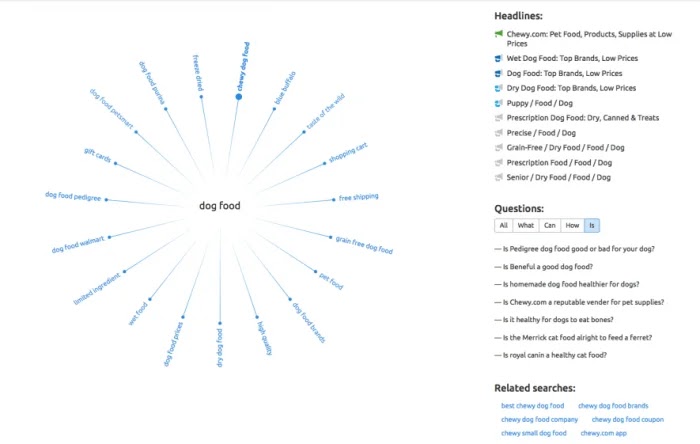Click the megaphone icon beside the Chewy.com headline
The image size is (700, 444).
click(x=499, y=34)
